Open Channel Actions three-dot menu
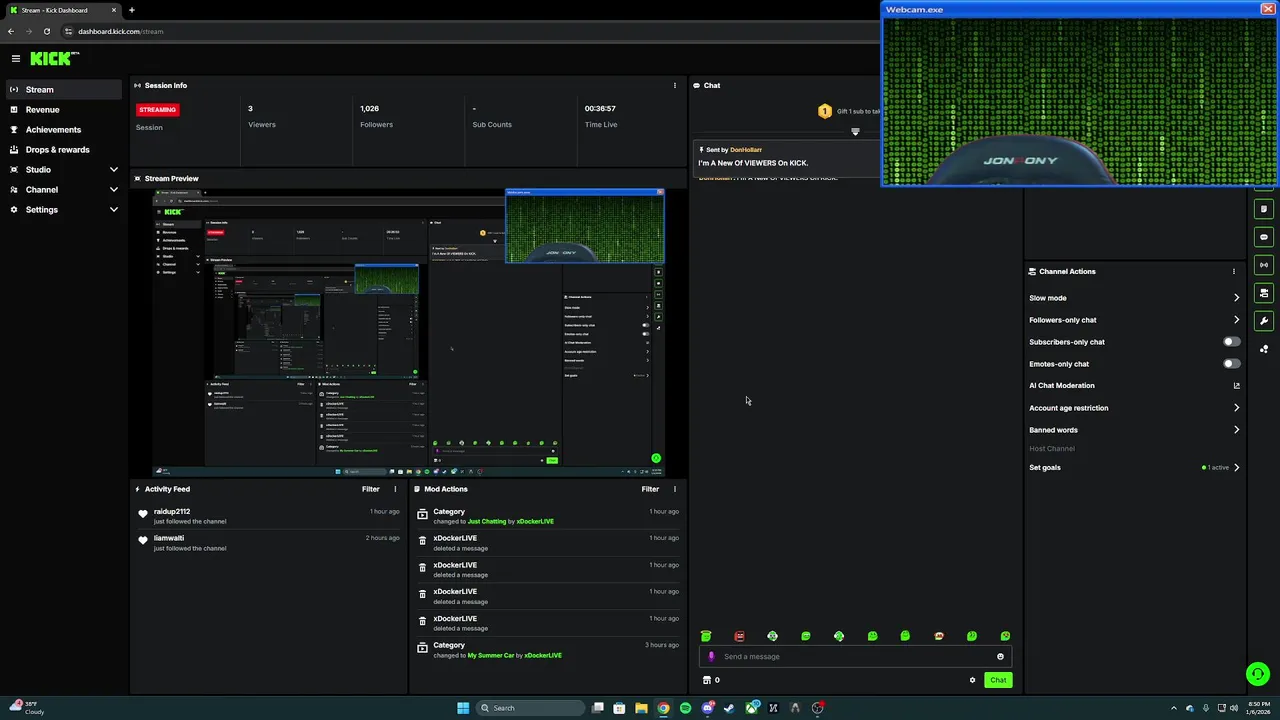The width and height of the screenshot is (1280, 720). (1234, 271)
